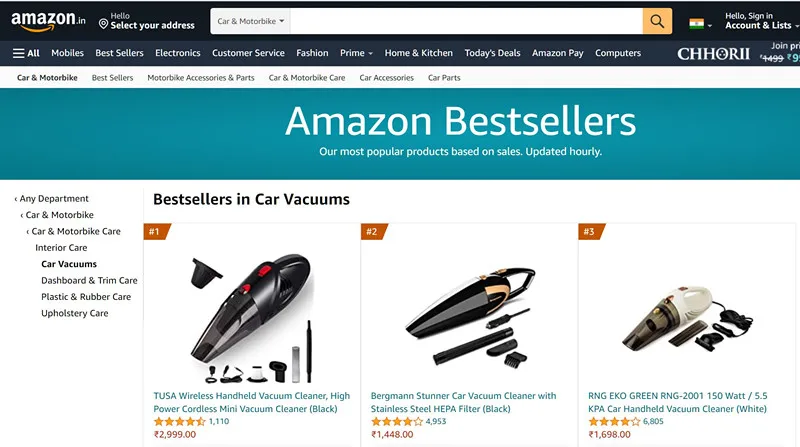Click TUSA vacuum star rating
The height and width of the screenshot is (447, 800).
point(179,421)
